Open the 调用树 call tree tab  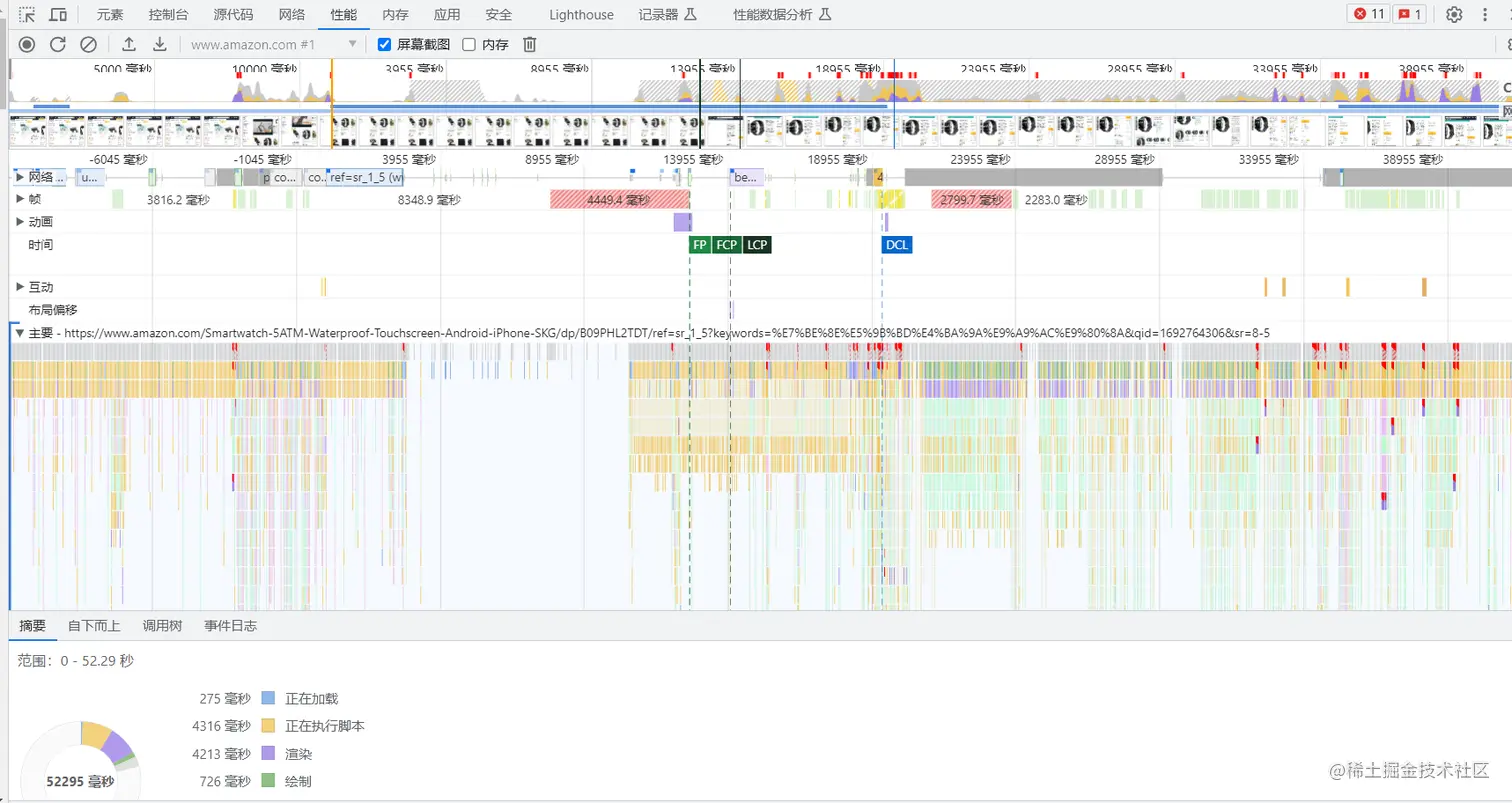162,626
